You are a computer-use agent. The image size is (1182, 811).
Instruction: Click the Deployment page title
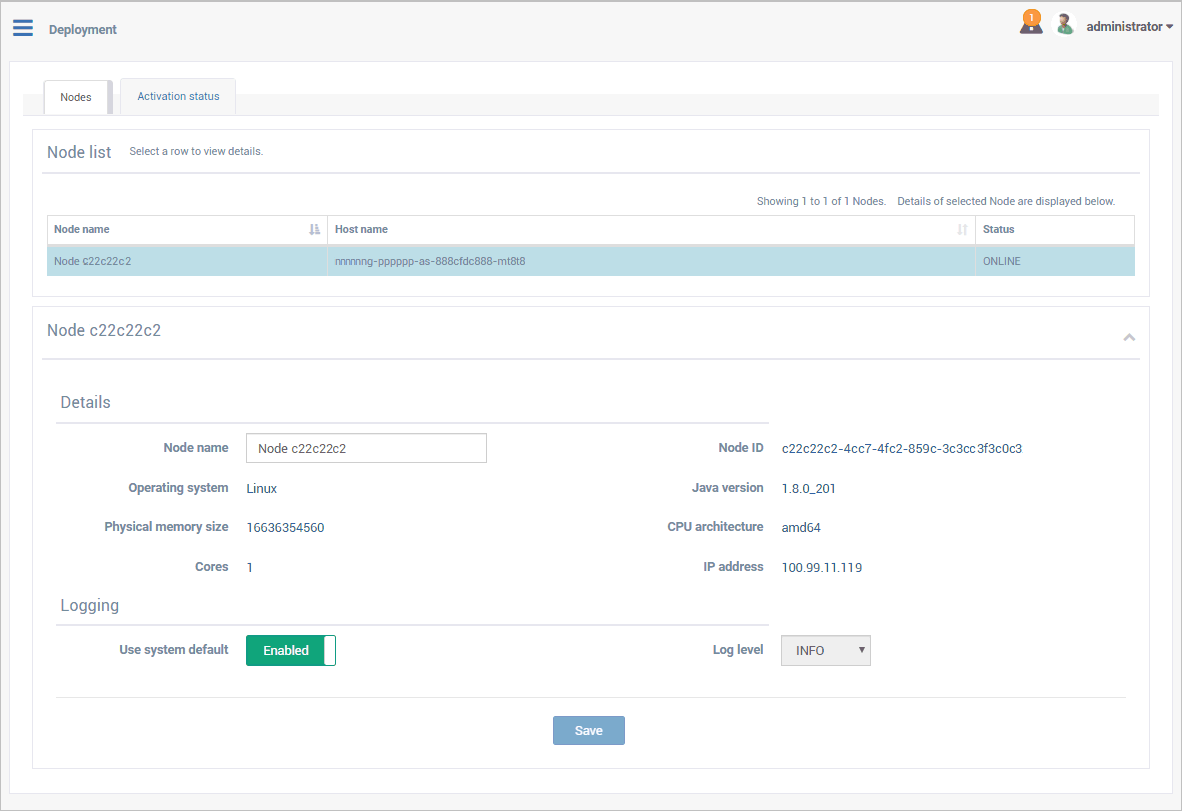pyautogui.click(x=83, y=30)
